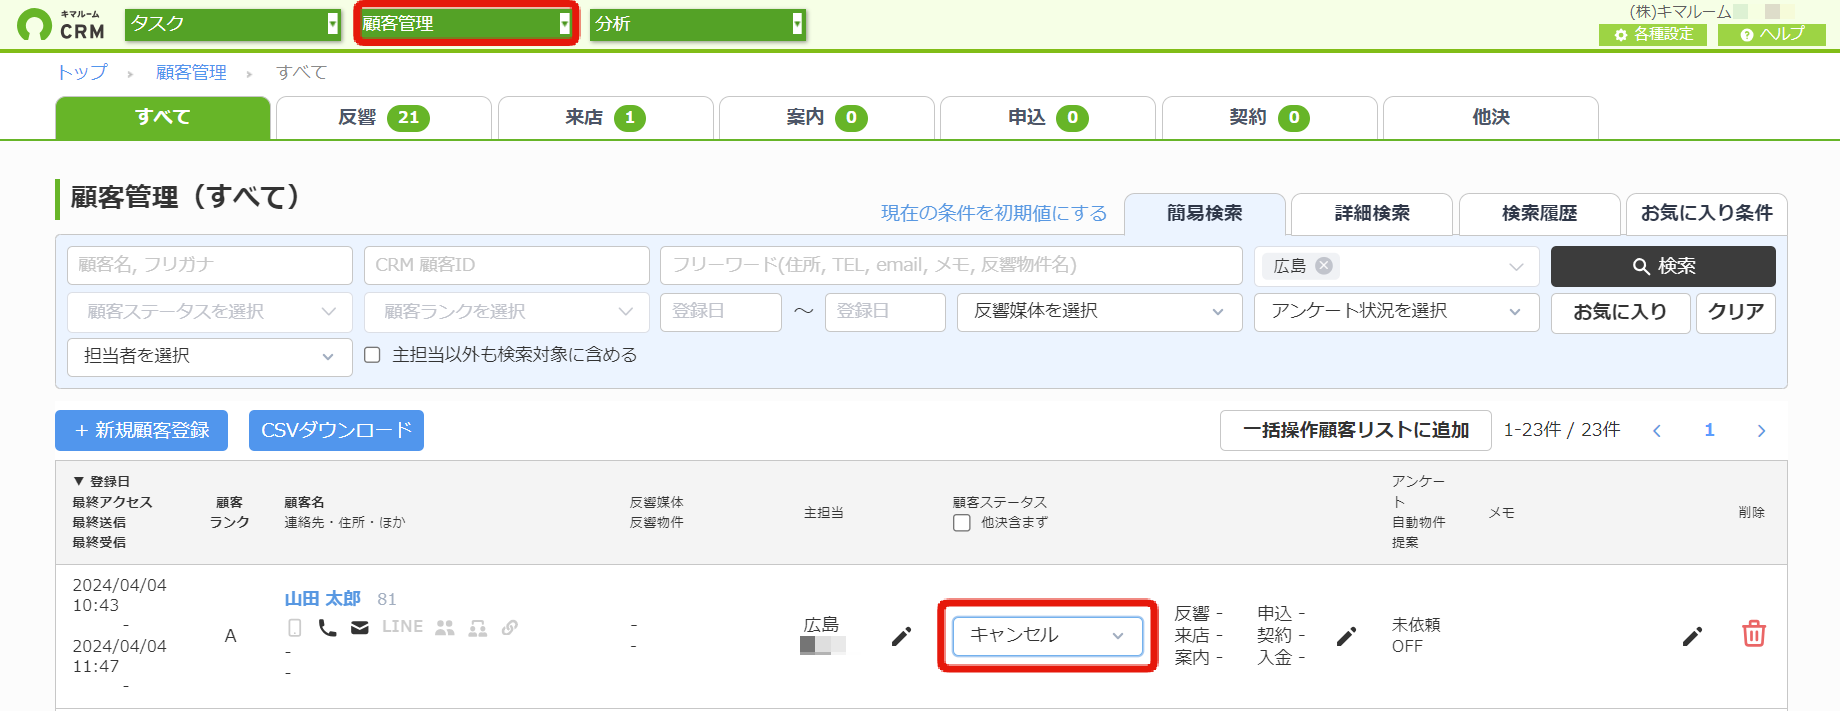Open the 詳細検索 tab
Image resolution: width=1840 pixels, height=711 pixels.
[x=1372, y=213]
